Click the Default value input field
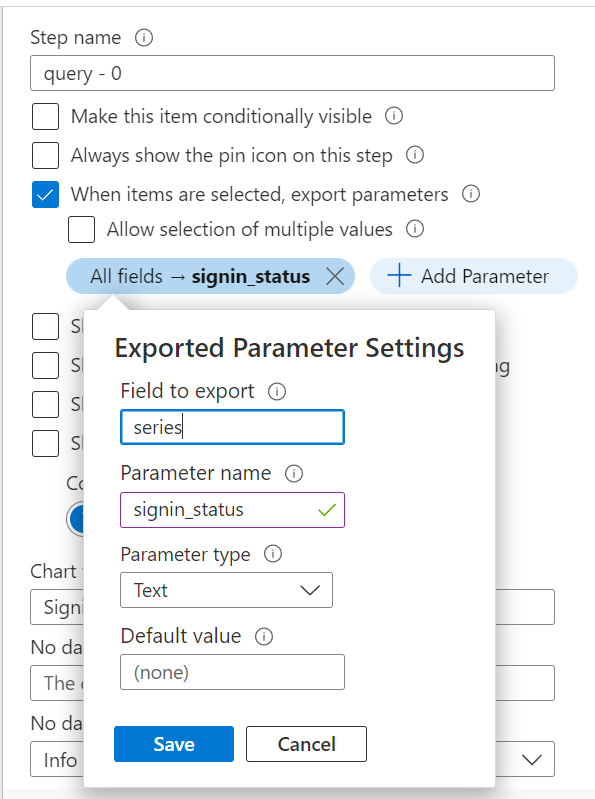This screenshot has width=595, height=799. [232, 672]
